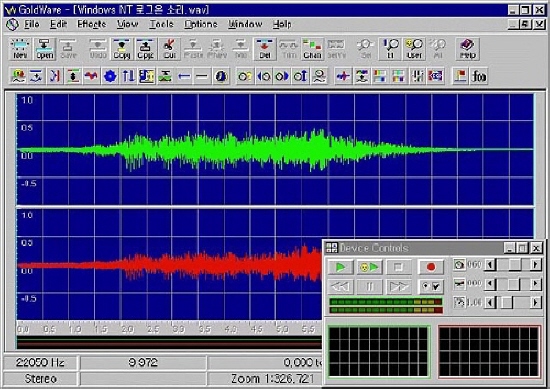Click the left green oscilloscope display
Image resolution: width=550 pixels, height=389 pixels.
pyautogui.click(x=379, y=352)
